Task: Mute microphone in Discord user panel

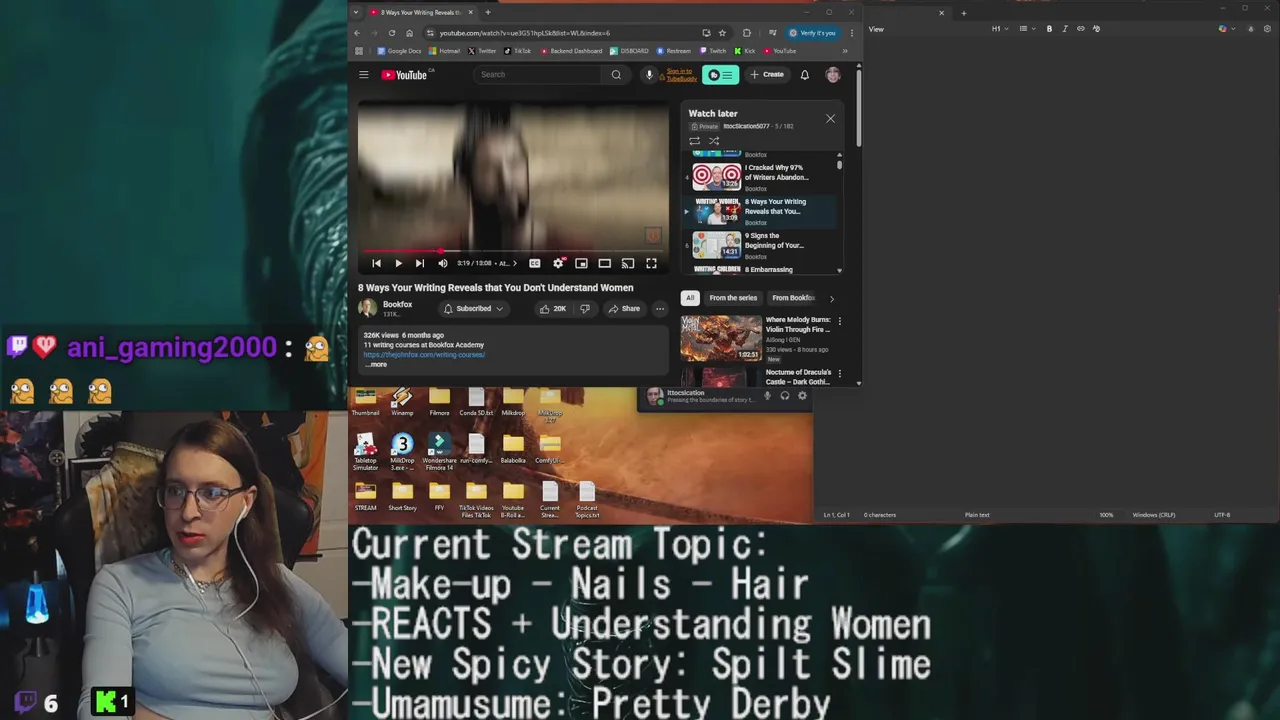Action: tap(767, 396)
